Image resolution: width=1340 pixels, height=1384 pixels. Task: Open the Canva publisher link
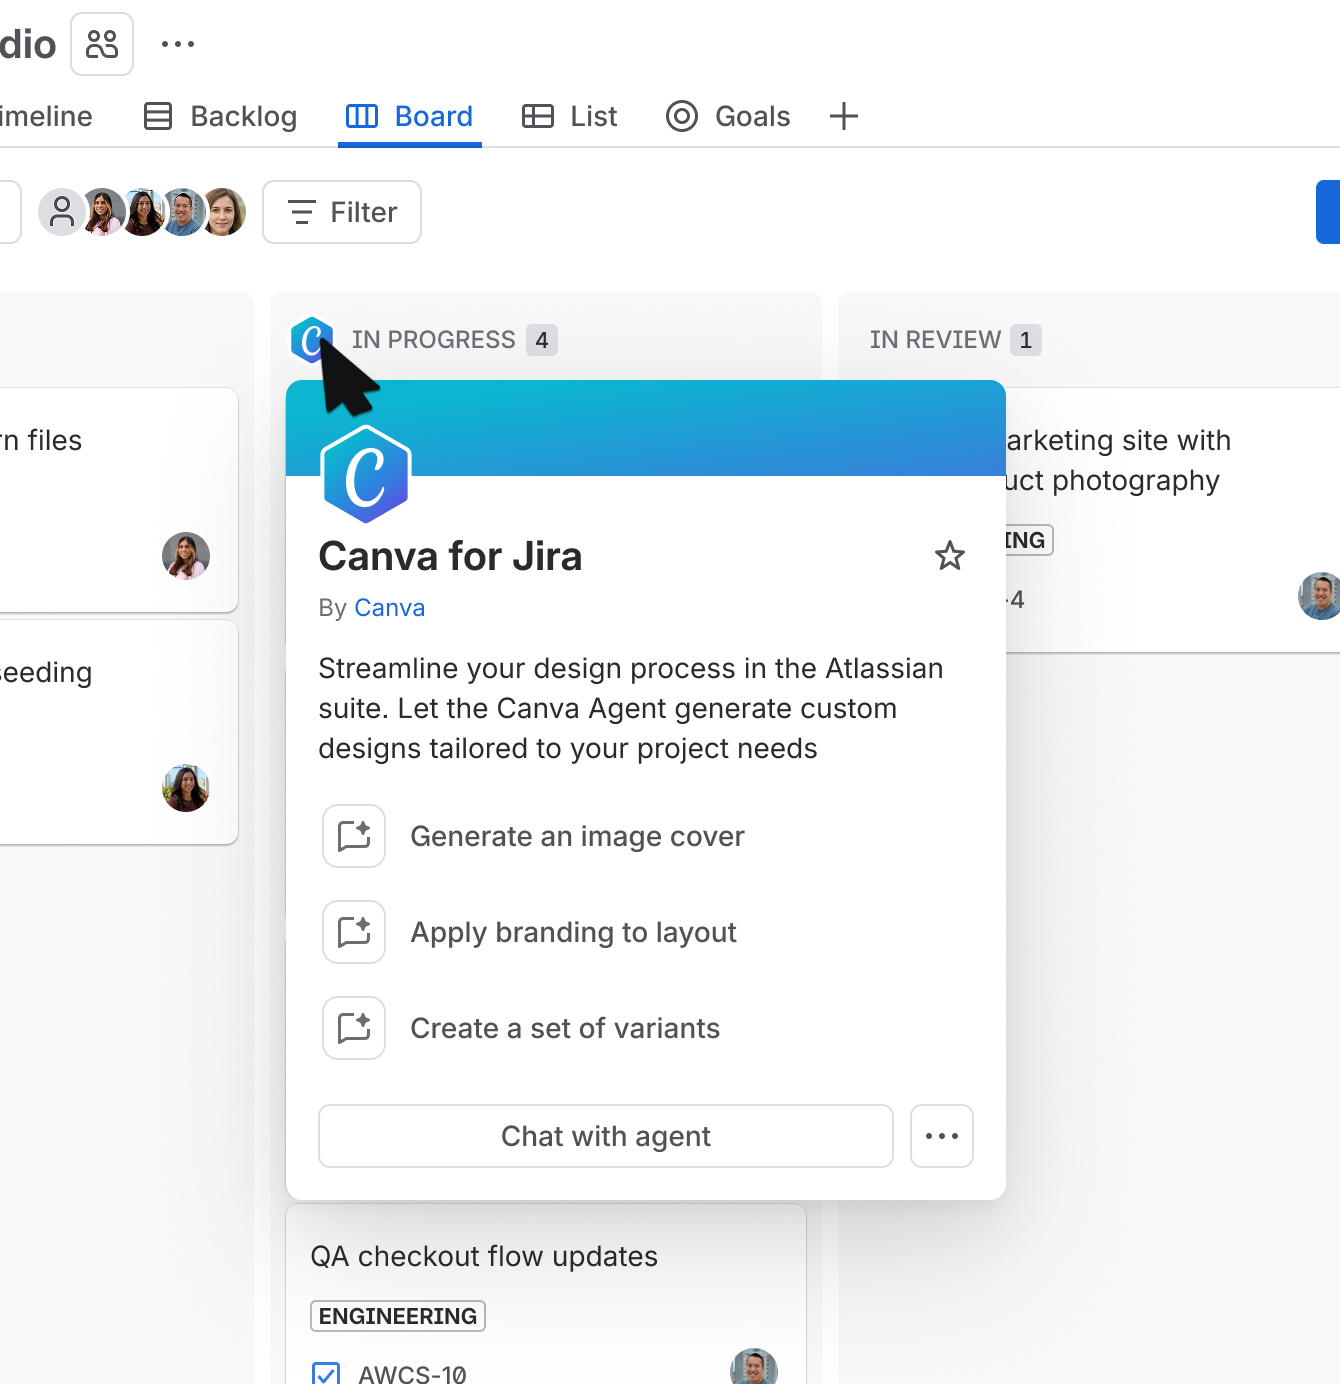(390, 608)
